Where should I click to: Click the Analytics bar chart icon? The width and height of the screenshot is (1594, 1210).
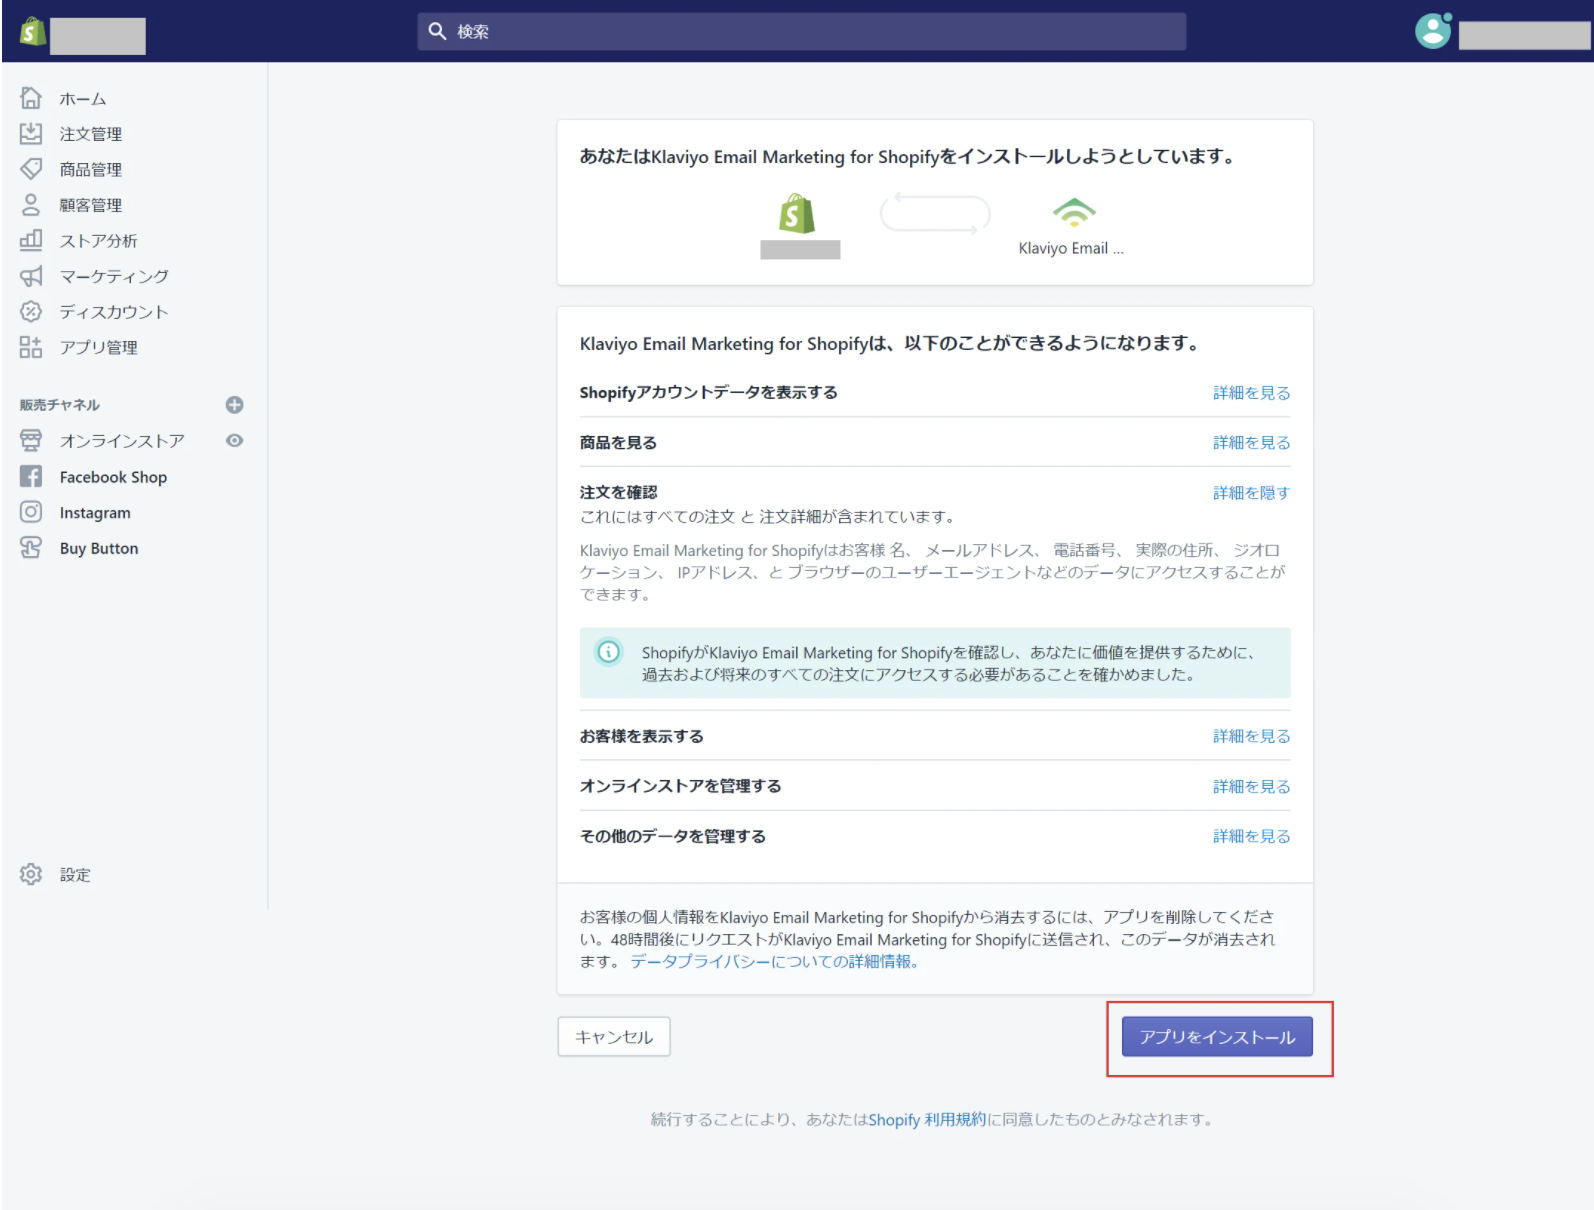pos(31,240)
